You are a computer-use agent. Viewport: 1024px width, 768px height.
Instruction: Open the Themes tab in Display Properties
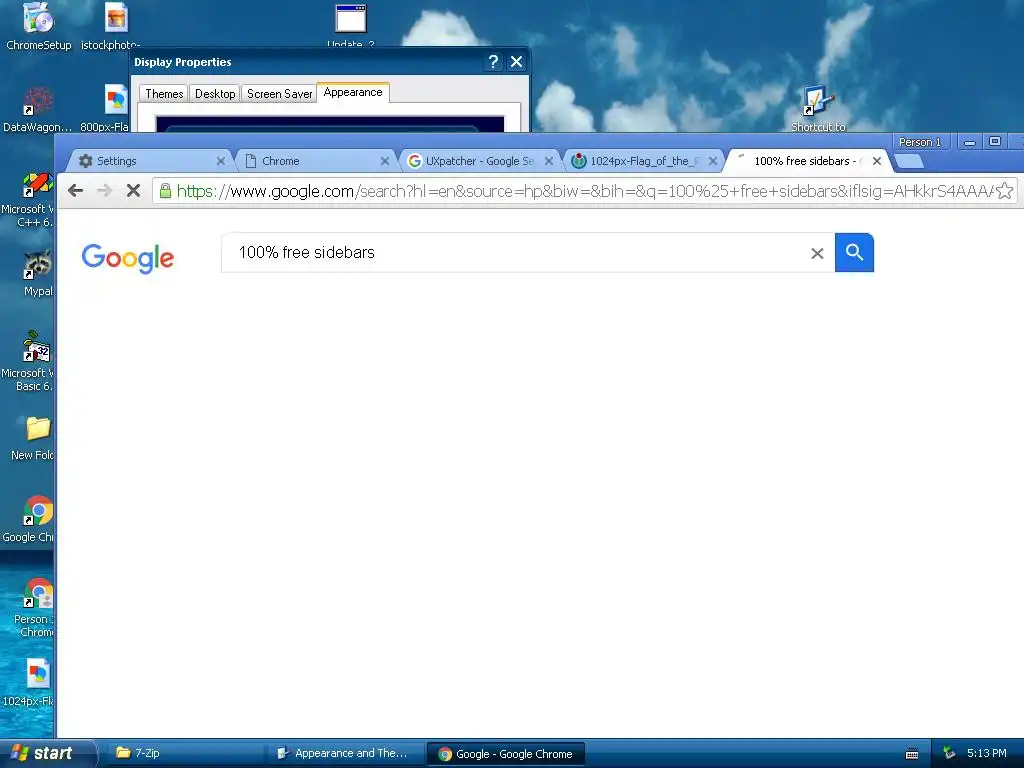[164, 93]
